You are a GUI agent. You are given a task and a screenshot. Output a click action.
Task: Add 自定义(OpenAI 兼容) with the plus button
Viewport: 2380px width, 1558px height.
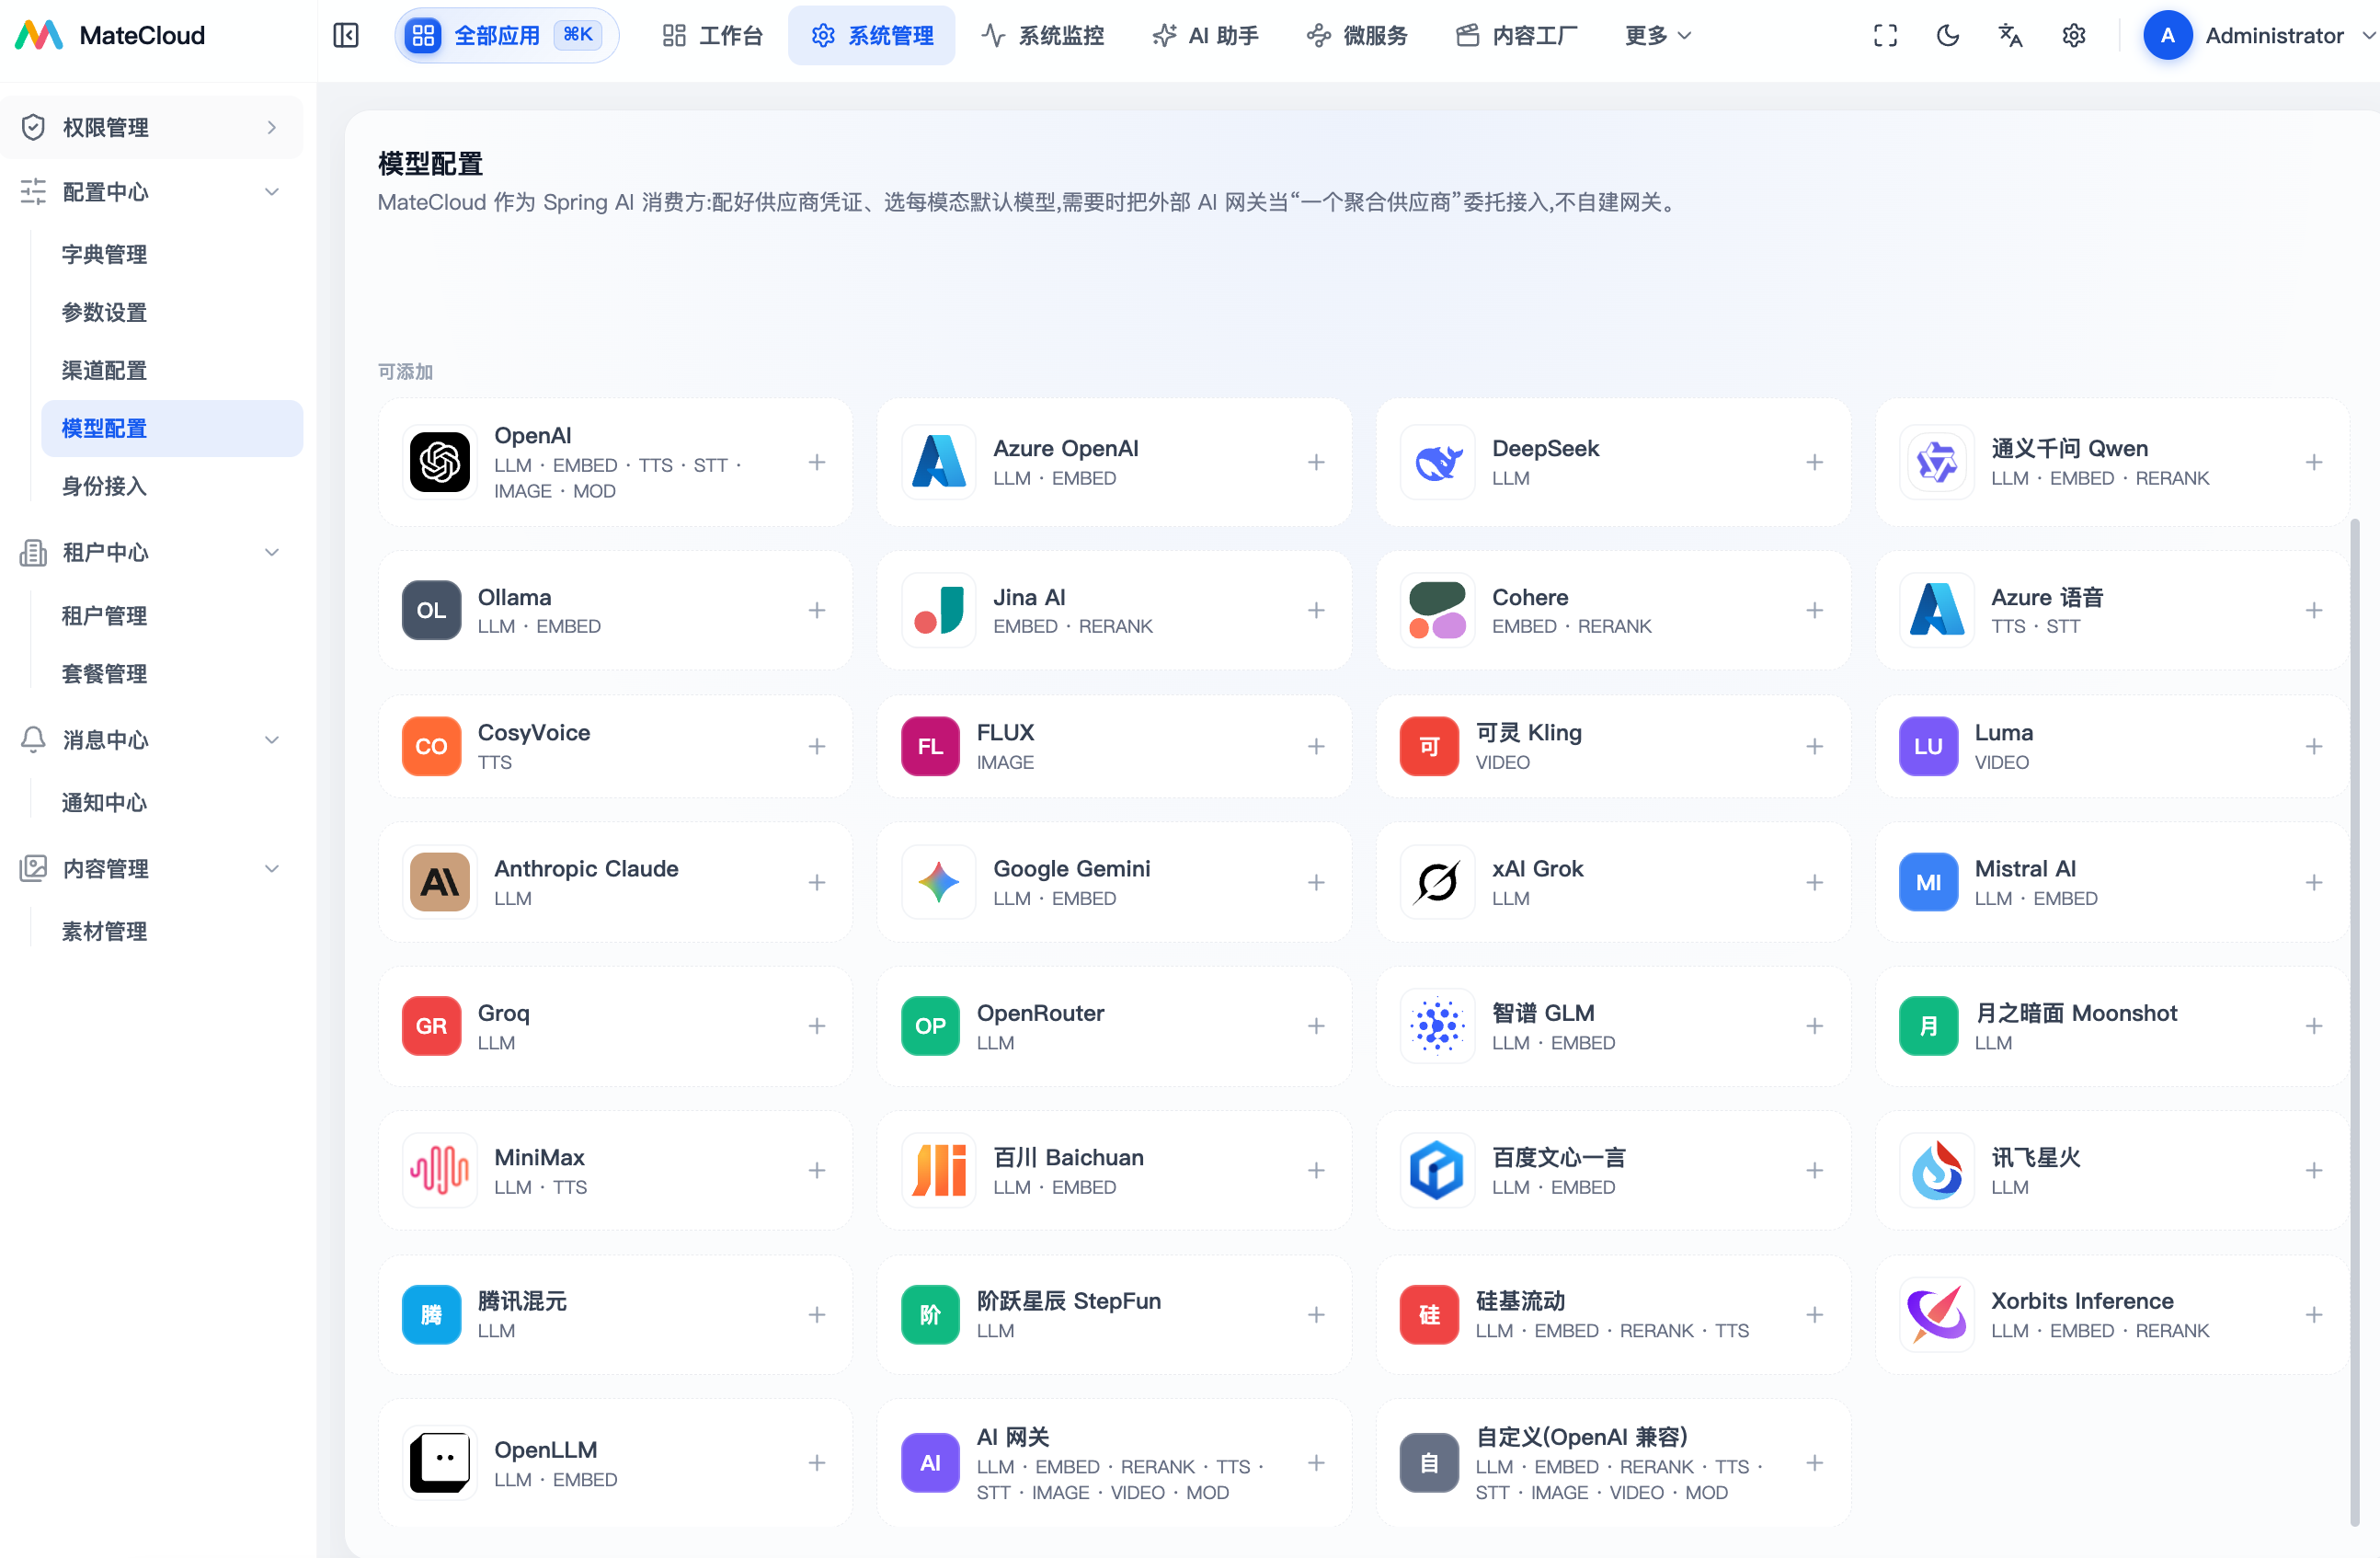pyautogui.click(x=1814, y=1463)
